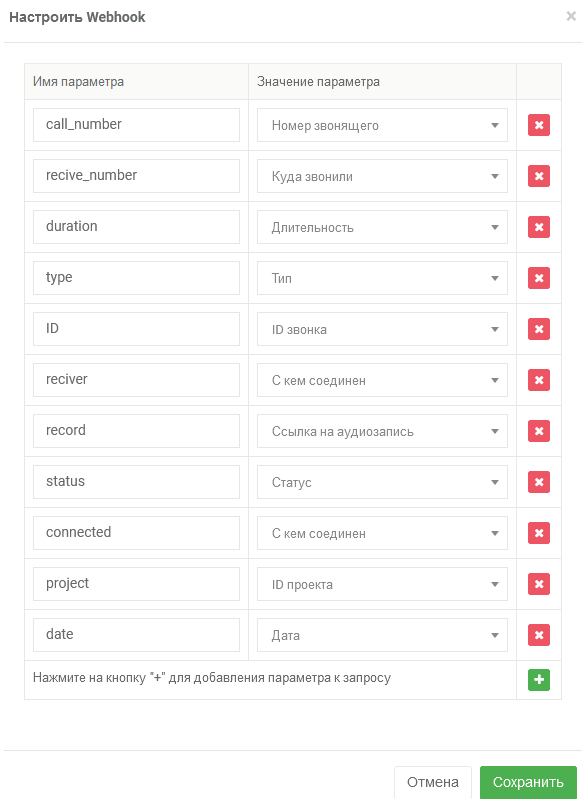Remove the project parameter row
The width and height of the screenshot is (582, 799).
[539, 584]
